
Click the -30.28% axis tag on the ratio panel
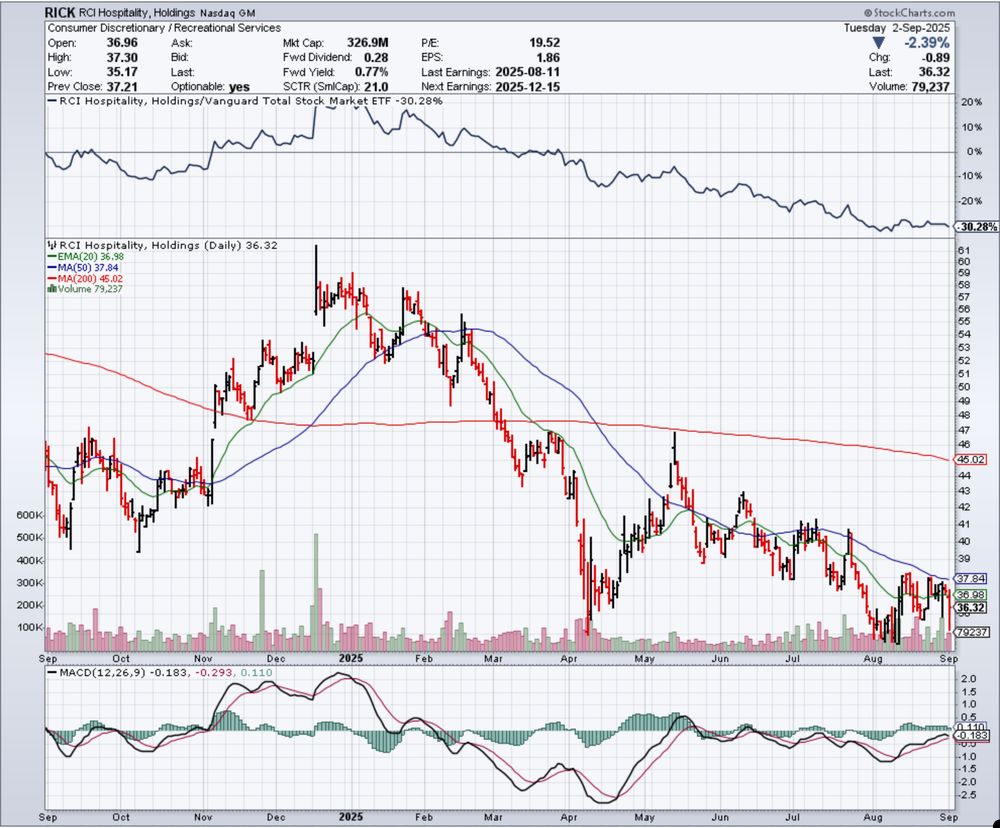coord(976,226)
